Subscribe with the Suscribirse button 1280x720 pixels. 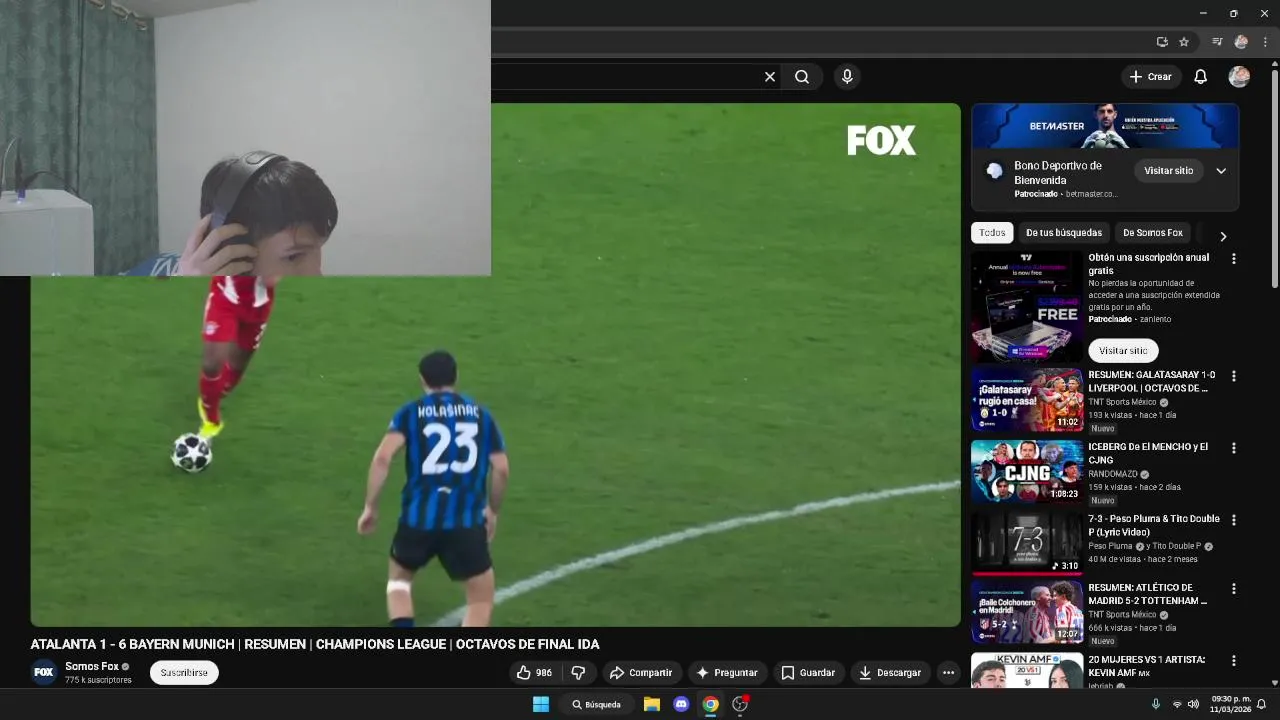184,673
